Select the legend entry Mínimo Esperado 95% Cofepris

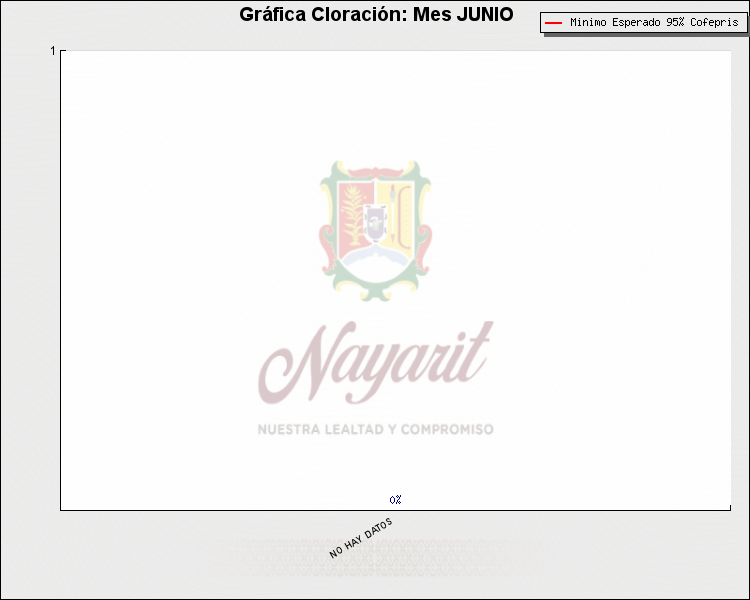click(644, 22)
